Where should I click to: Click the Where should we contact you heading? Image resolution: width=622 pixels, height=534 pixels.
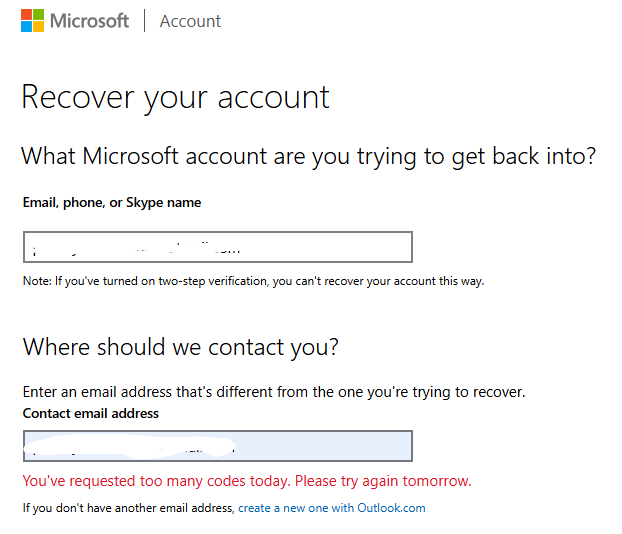click(181, 348)
